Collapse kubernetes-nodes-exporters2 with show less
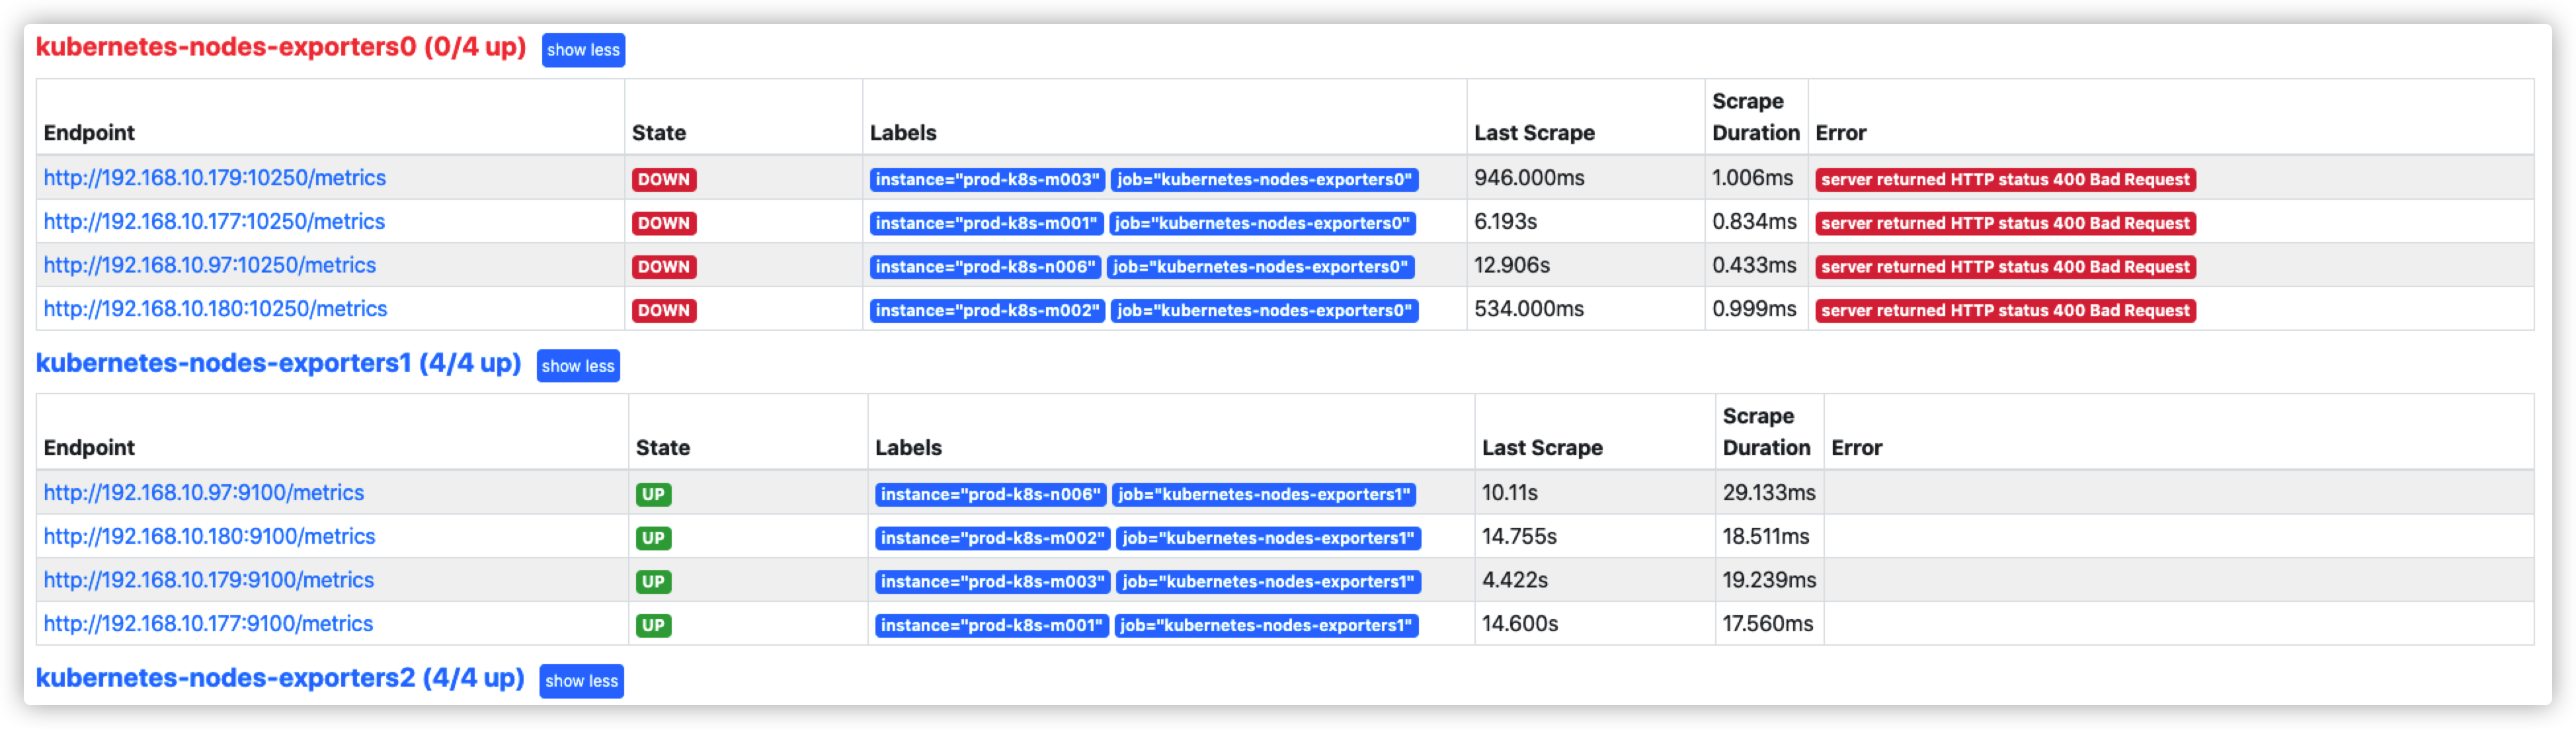 tap(581, 681)
